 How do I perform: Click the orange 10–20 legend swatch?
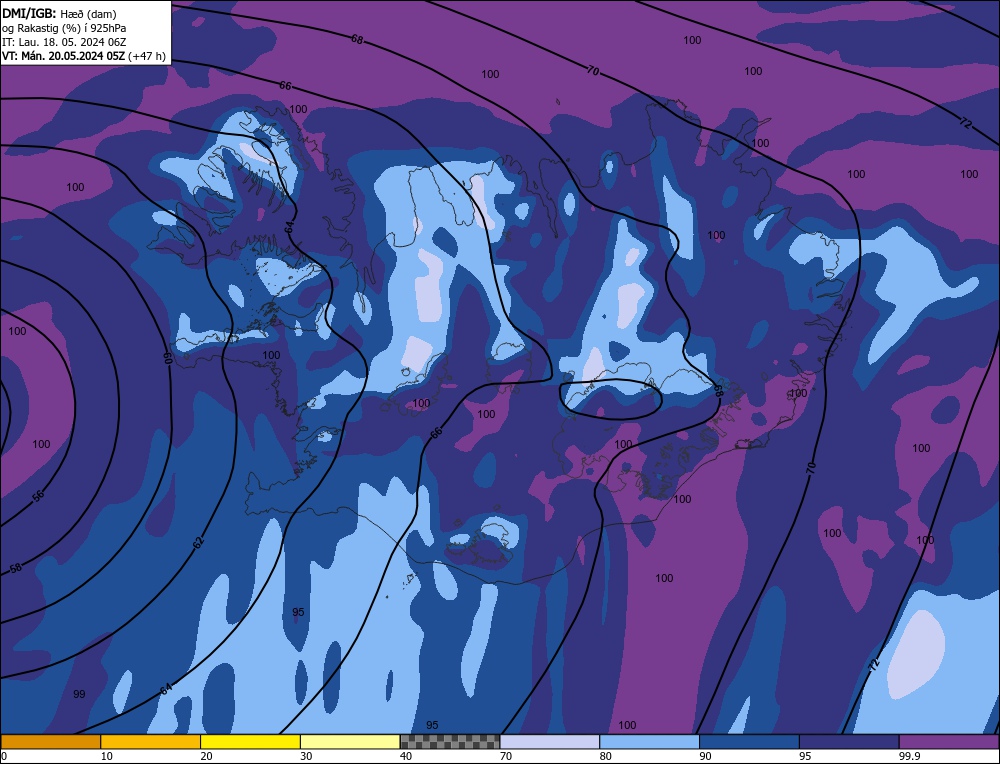pos(151,741)
